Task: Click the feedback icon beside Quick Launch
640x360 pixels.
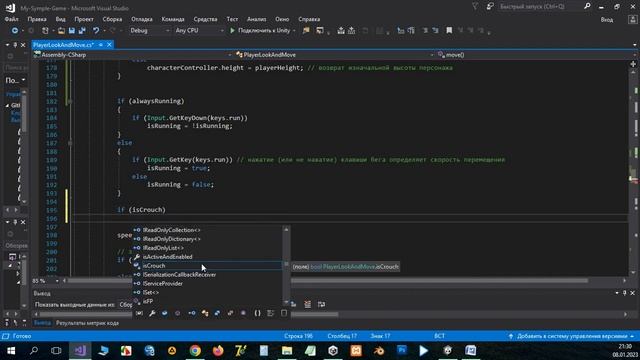Action: pos(490,6)
